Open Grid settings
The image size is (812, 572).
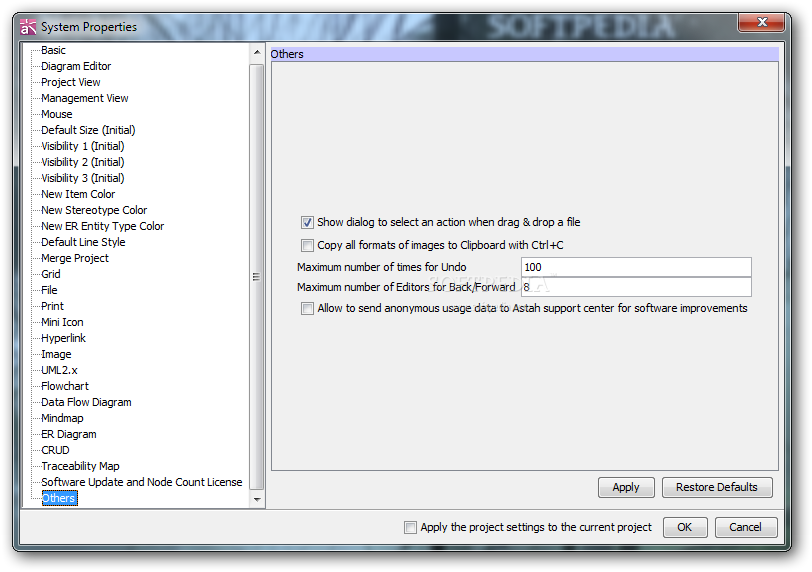tap(51, 274)
